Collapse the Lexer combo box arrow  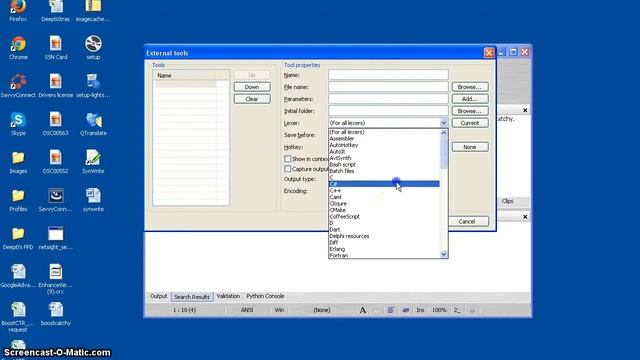point(444,123)
